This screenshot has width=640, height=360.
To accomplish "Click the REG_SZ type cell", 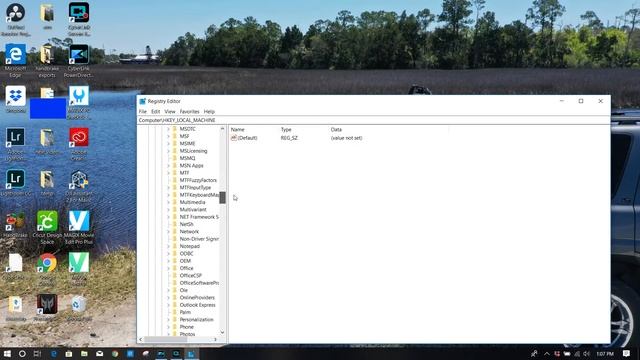I will tap(289, 138).
